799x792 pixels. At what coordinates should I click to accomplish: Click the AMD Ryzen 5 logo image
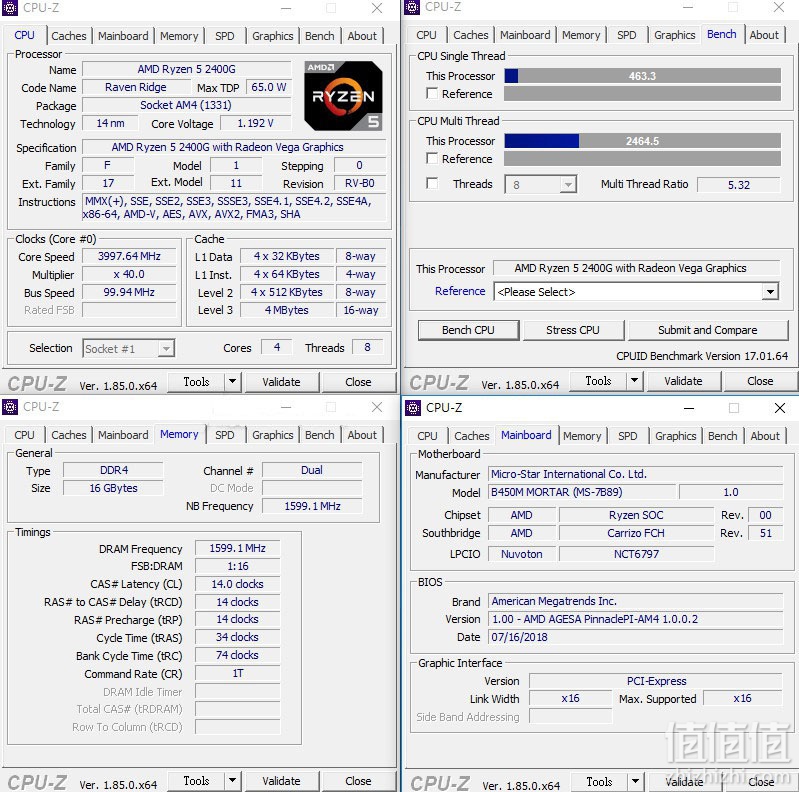(343, 96)
